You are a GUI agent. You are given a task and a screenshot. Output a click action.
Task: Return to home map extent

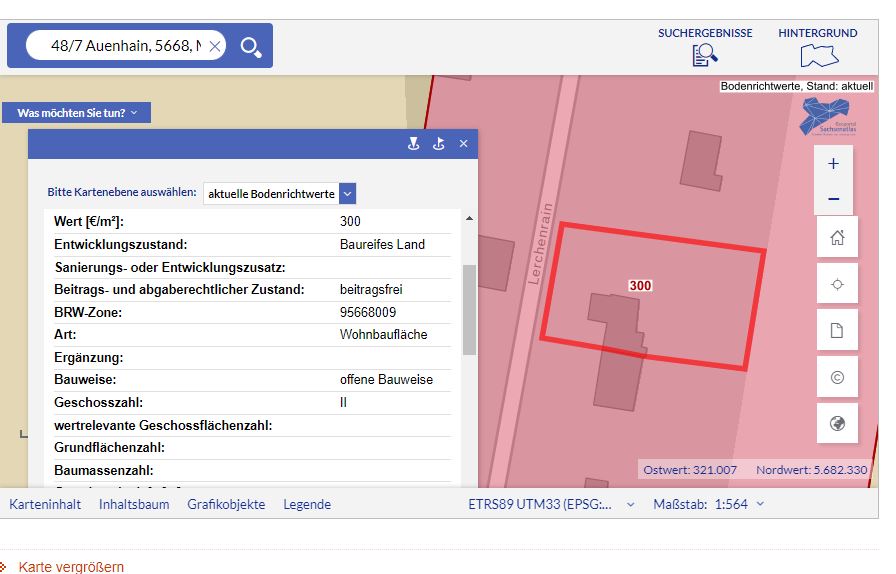pos(837,237)
